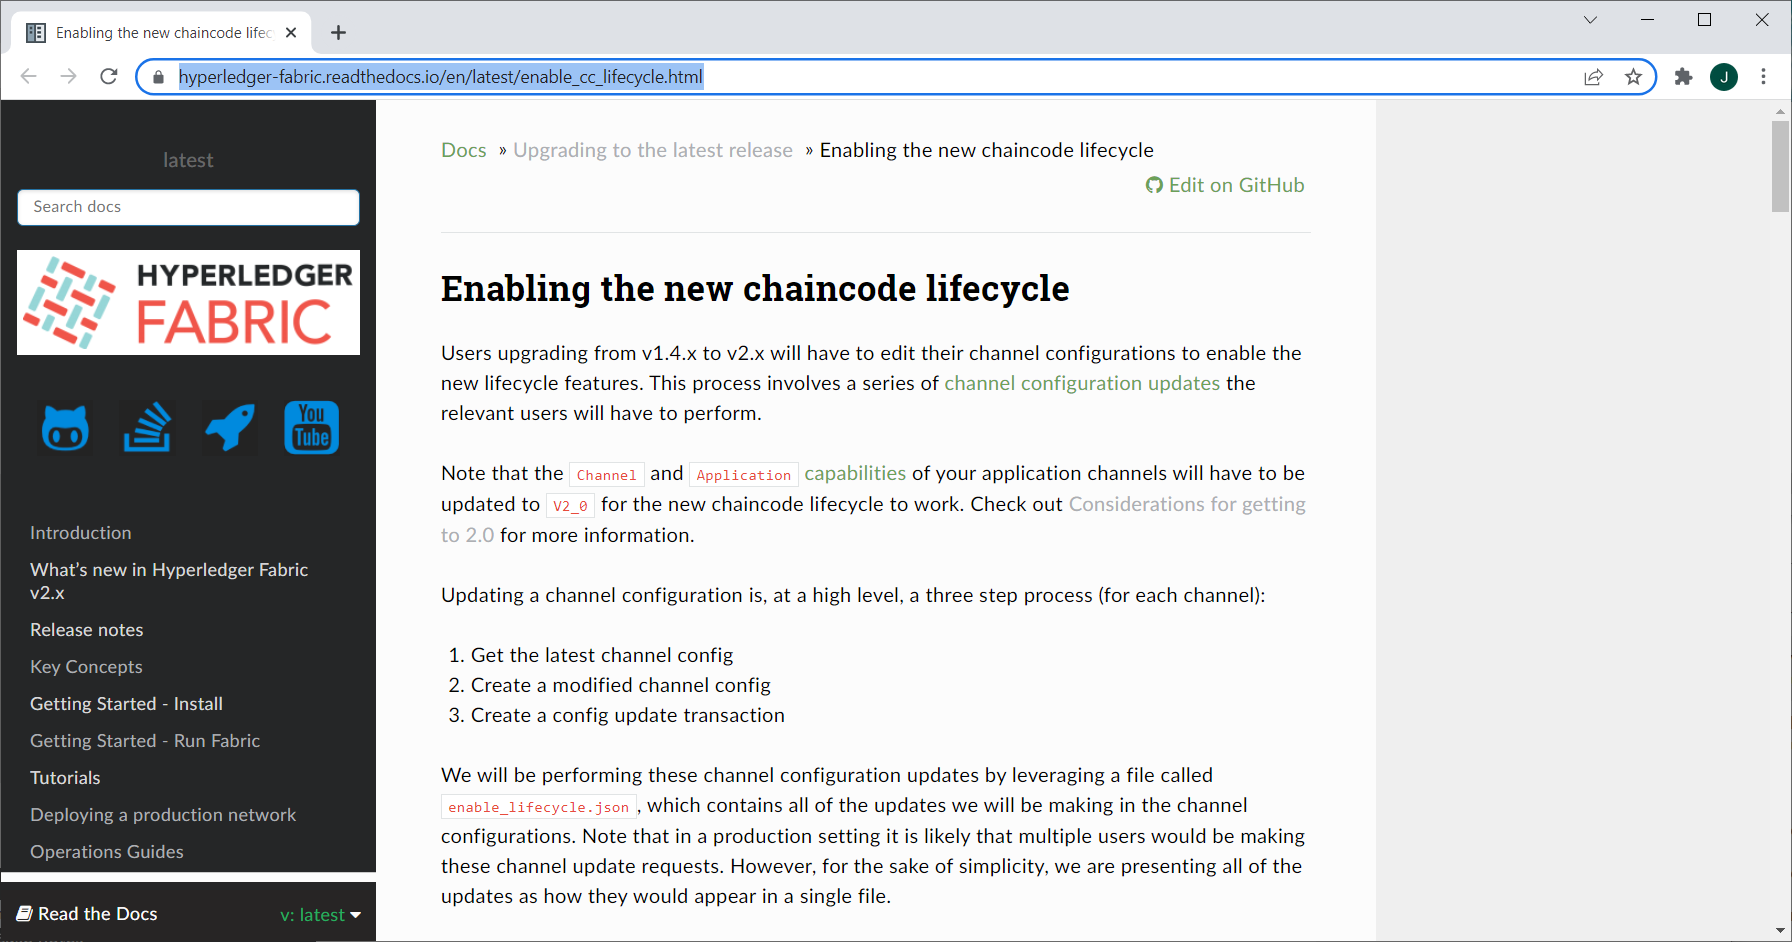This screenshot has height=942, width=1792.
Task: Click list item Get the latest channel config
Action: pyautogui.click(x=602, y=655)
